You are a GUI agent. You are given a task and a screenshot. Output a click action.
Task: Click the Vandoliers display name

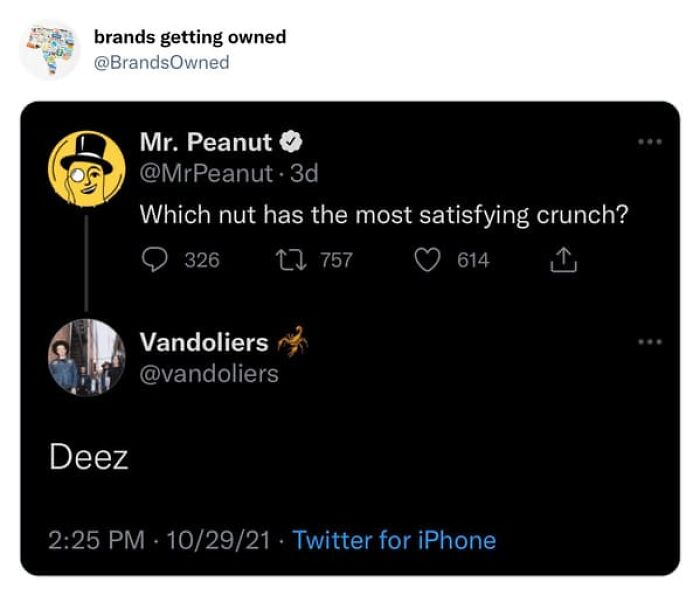point(204,343)
